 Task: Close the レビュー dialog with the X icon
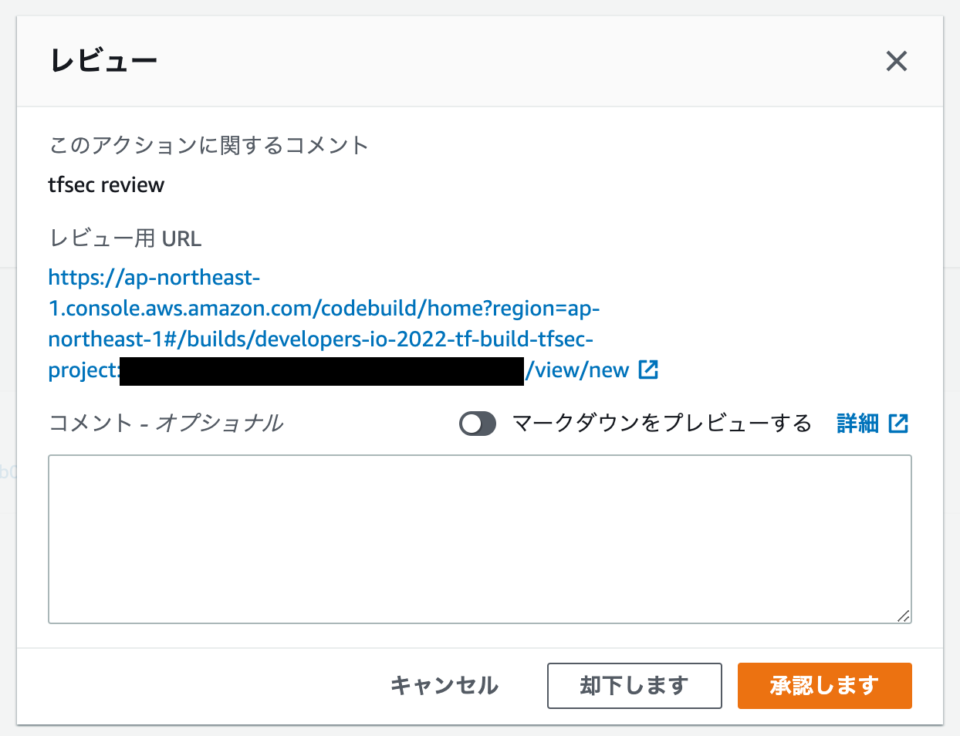tap(896, 61)
